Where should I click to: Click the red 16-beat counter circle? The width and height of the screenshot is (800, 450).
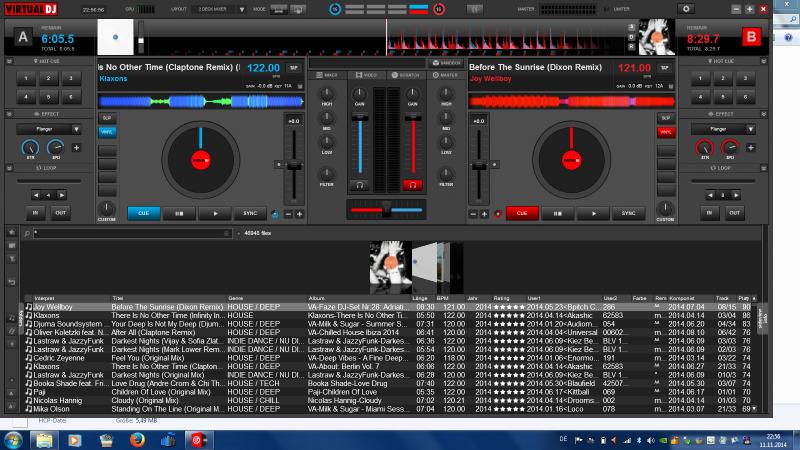pos(439,9)
